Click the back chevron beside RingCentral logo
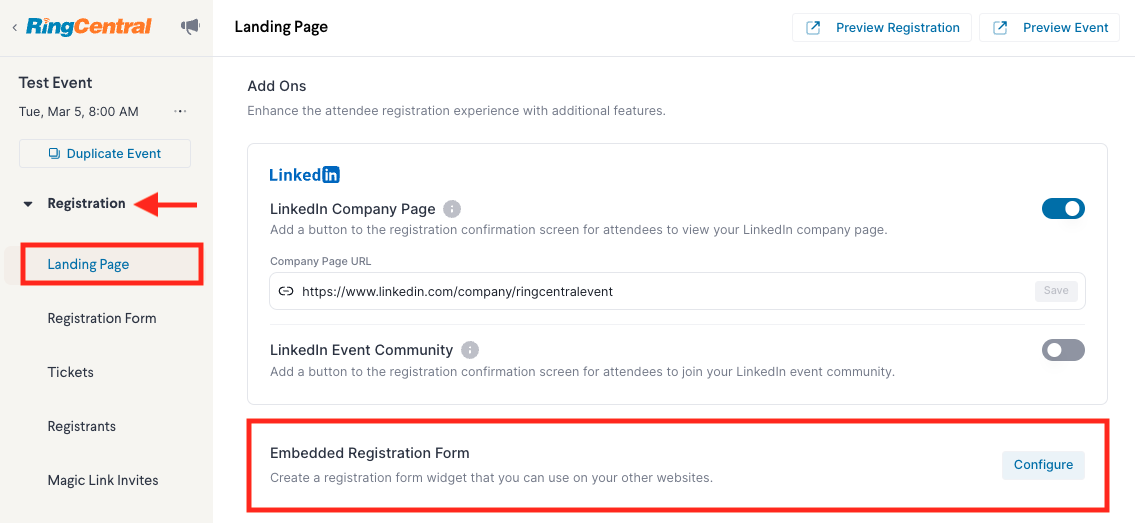Image resolution: width=1135 pixels, height=523 pixels. point(14,27)
